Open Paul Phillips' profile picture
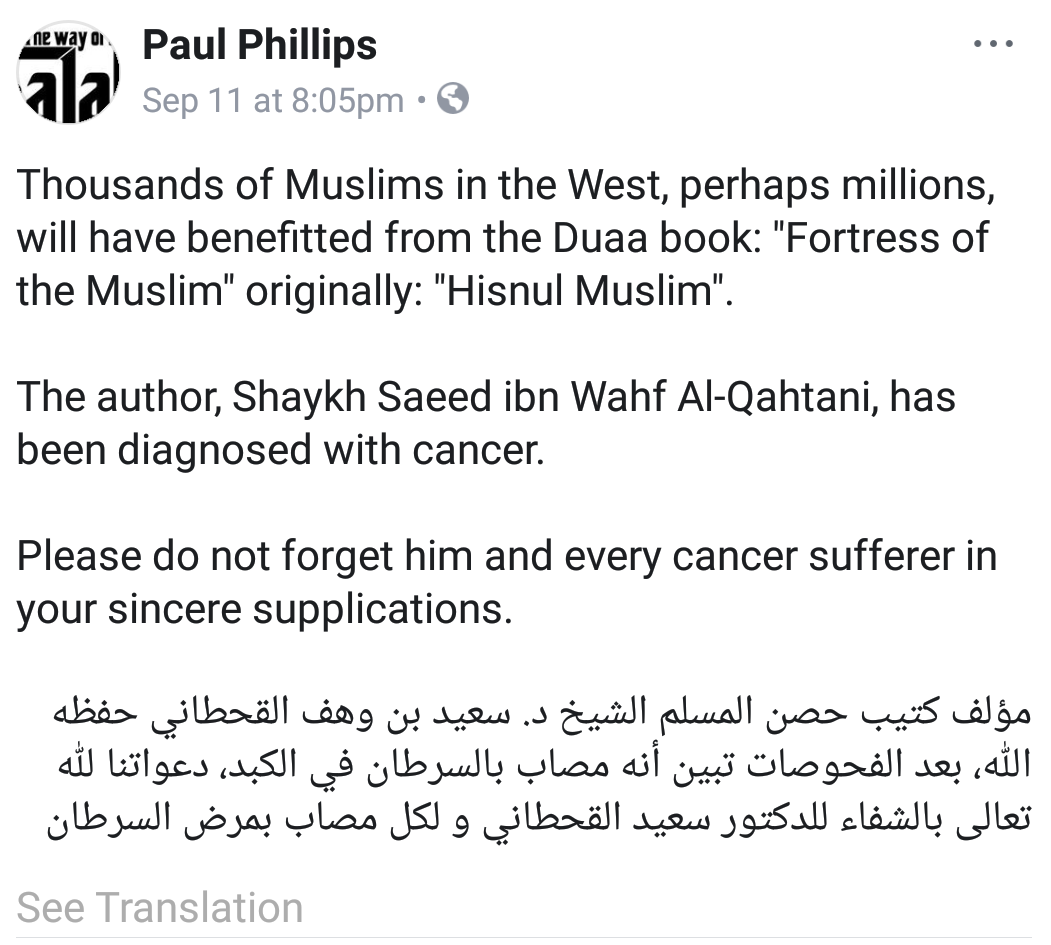The width and height of the screenshot is (1051, 945). pyautogui.click(x=68, y=72)
